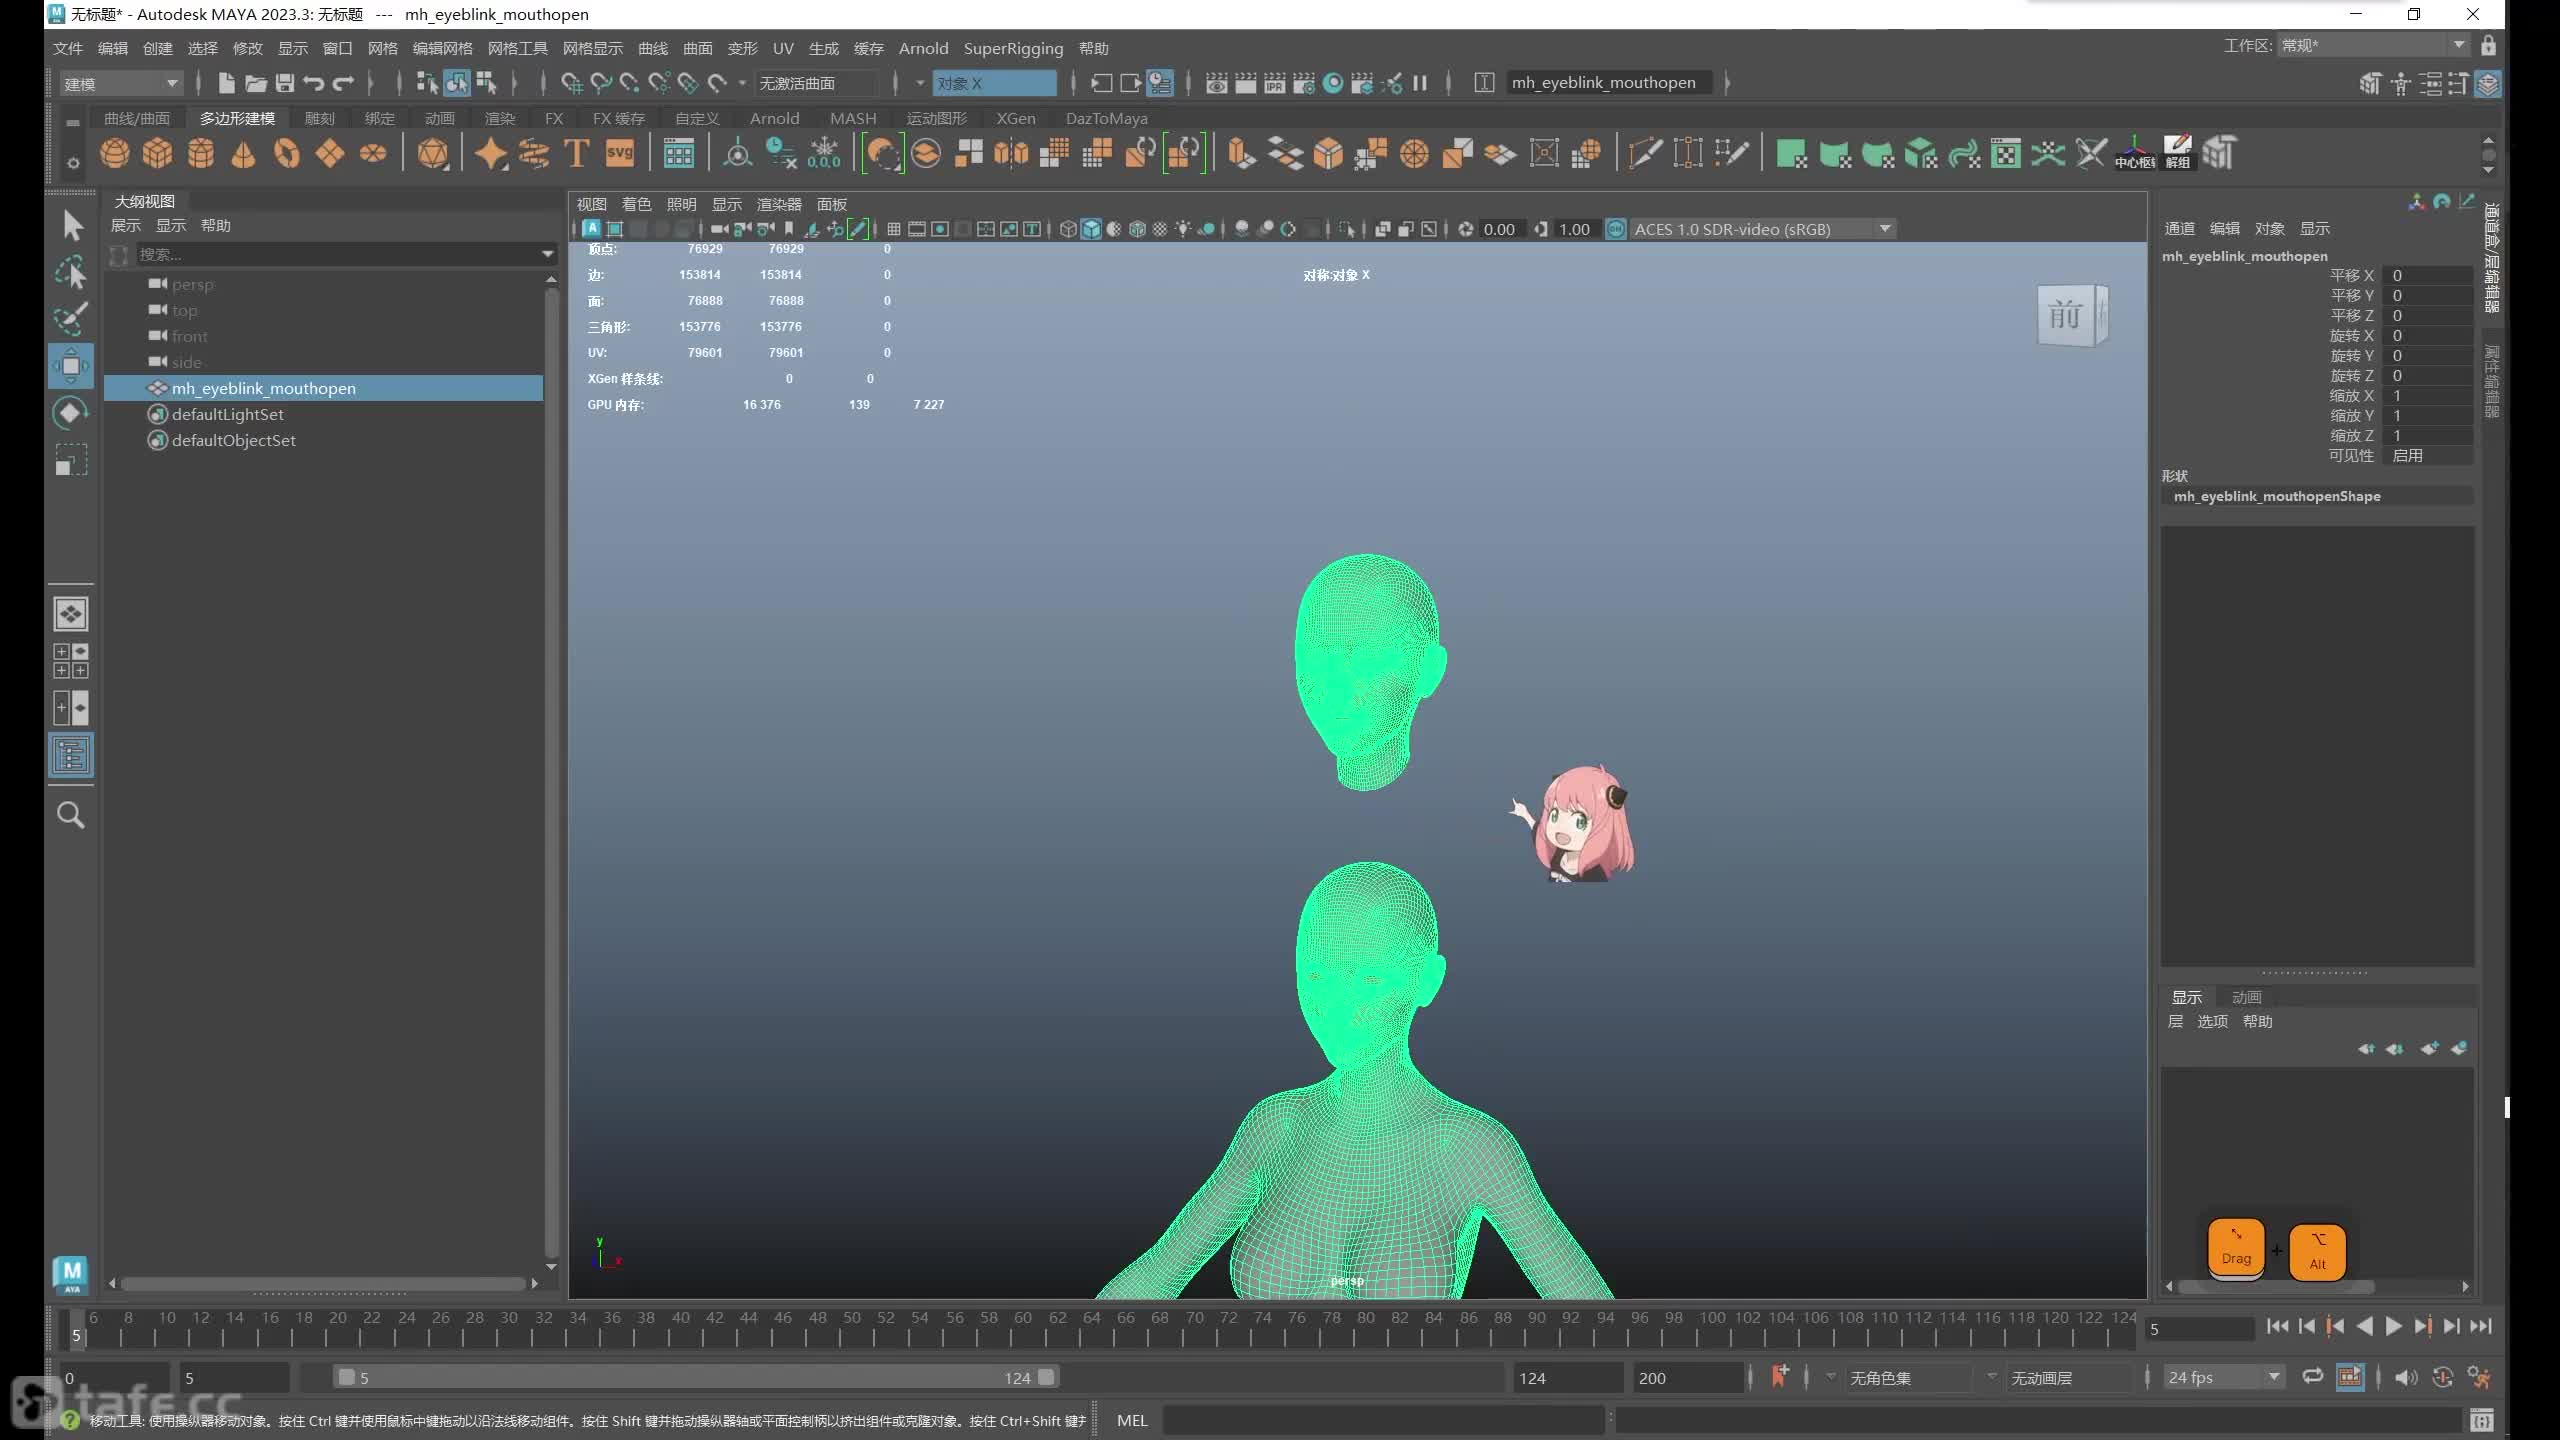
Task: Open the 建模 menu set dropdown
Action: tap(121, 83)
